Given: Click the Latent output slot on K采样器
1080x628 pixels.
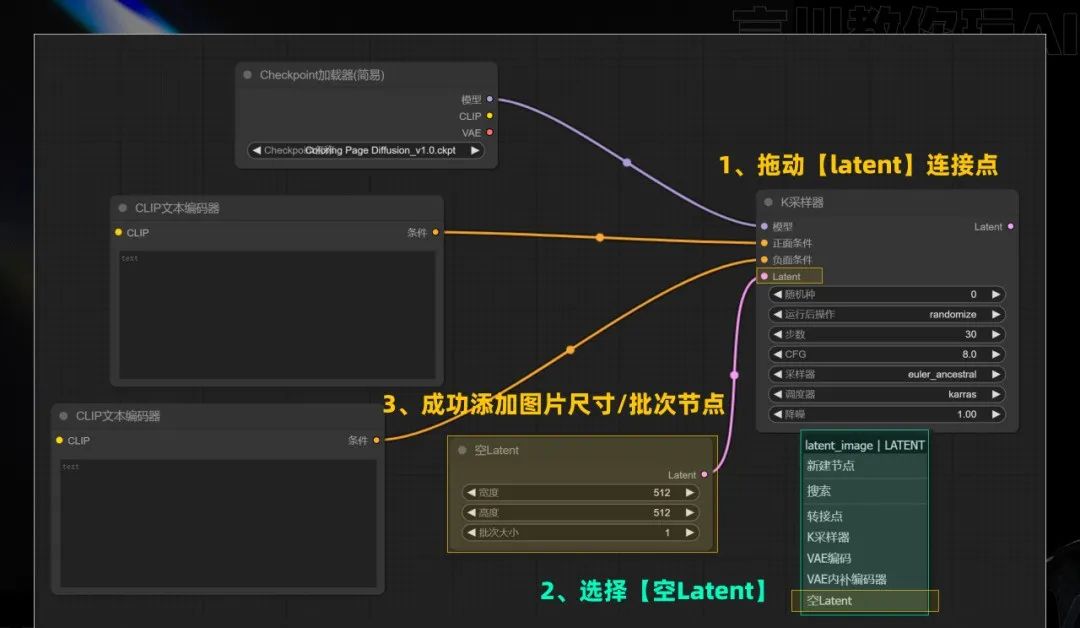Looking at the screenshot, I should (x=1010, y=226).
